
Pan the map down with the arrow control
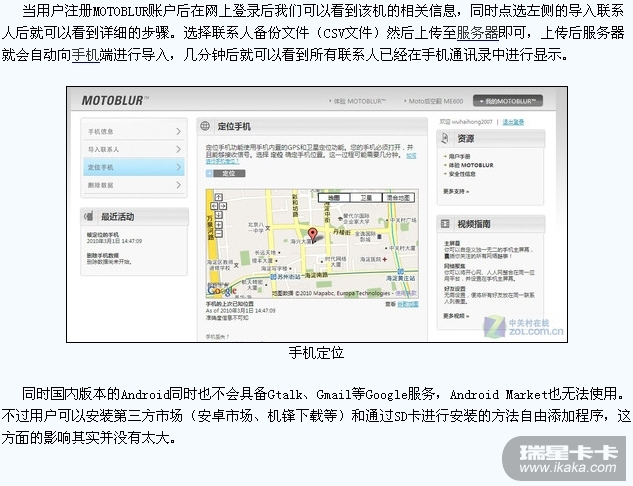[218, 215]
